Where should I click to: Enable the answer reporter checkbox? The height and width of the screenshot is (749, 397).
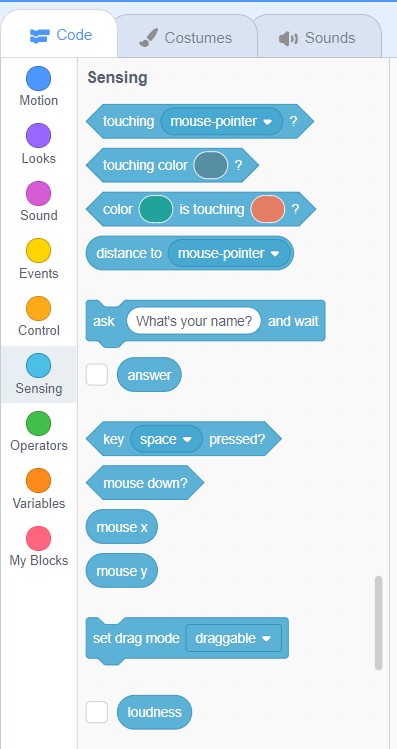[x=97, y=374]
